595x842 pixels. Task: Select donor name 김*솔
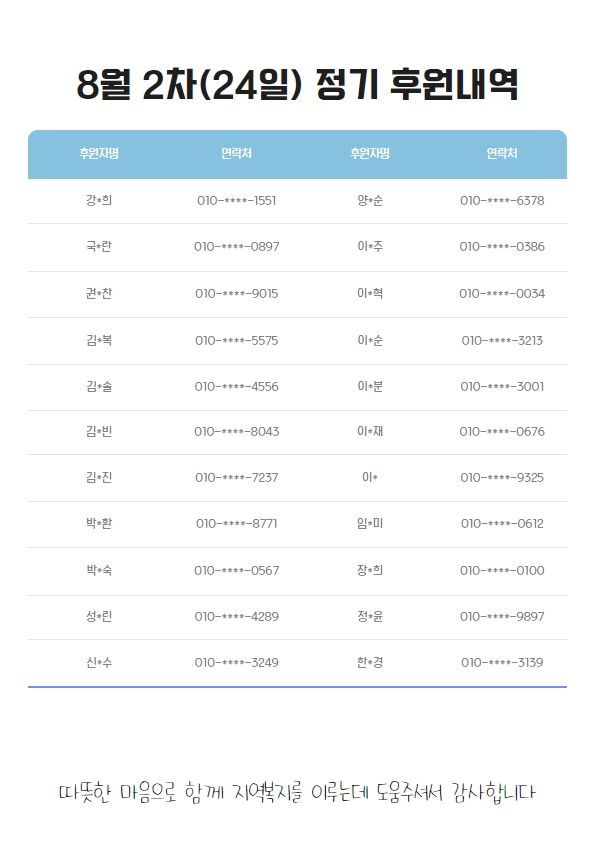pyautogui.click(x=99, y=387)
